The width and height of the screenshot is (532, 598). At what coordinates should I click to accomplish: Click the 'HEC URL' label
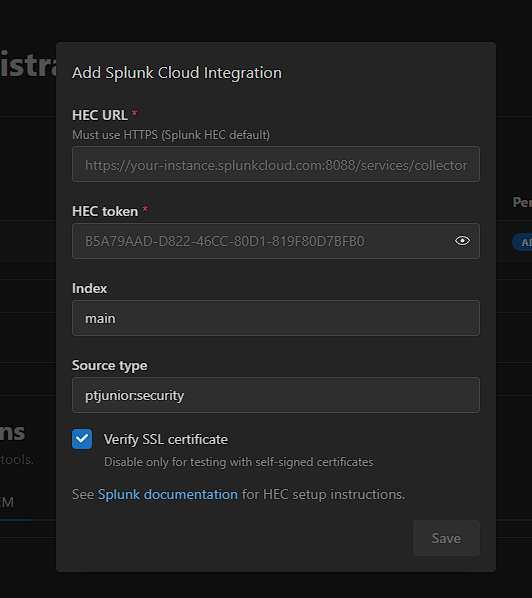100,115
